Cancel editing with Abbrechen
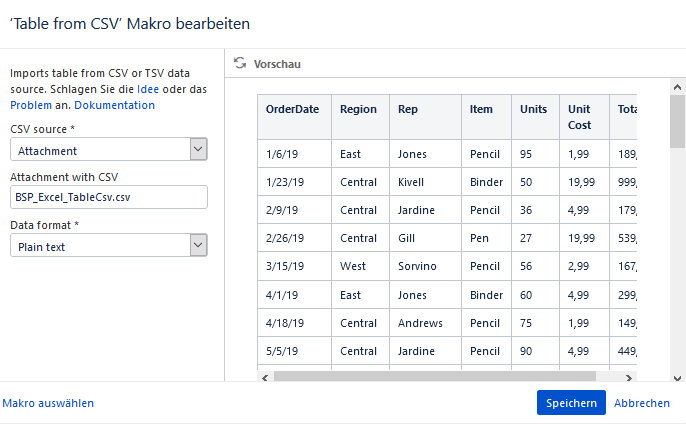The height and width of the screenshot is (424, 686). click(642, 403)
